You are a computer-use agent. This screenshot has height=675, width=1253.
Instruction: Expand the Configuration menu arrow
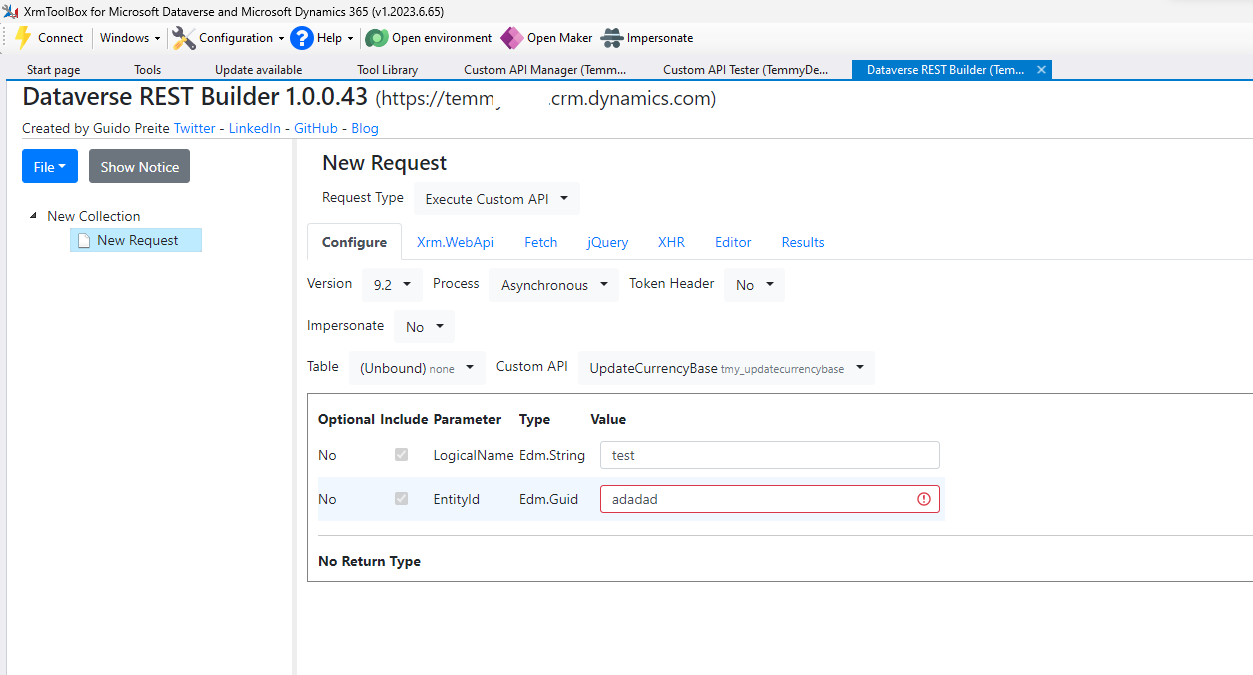(x=281, y=38)
